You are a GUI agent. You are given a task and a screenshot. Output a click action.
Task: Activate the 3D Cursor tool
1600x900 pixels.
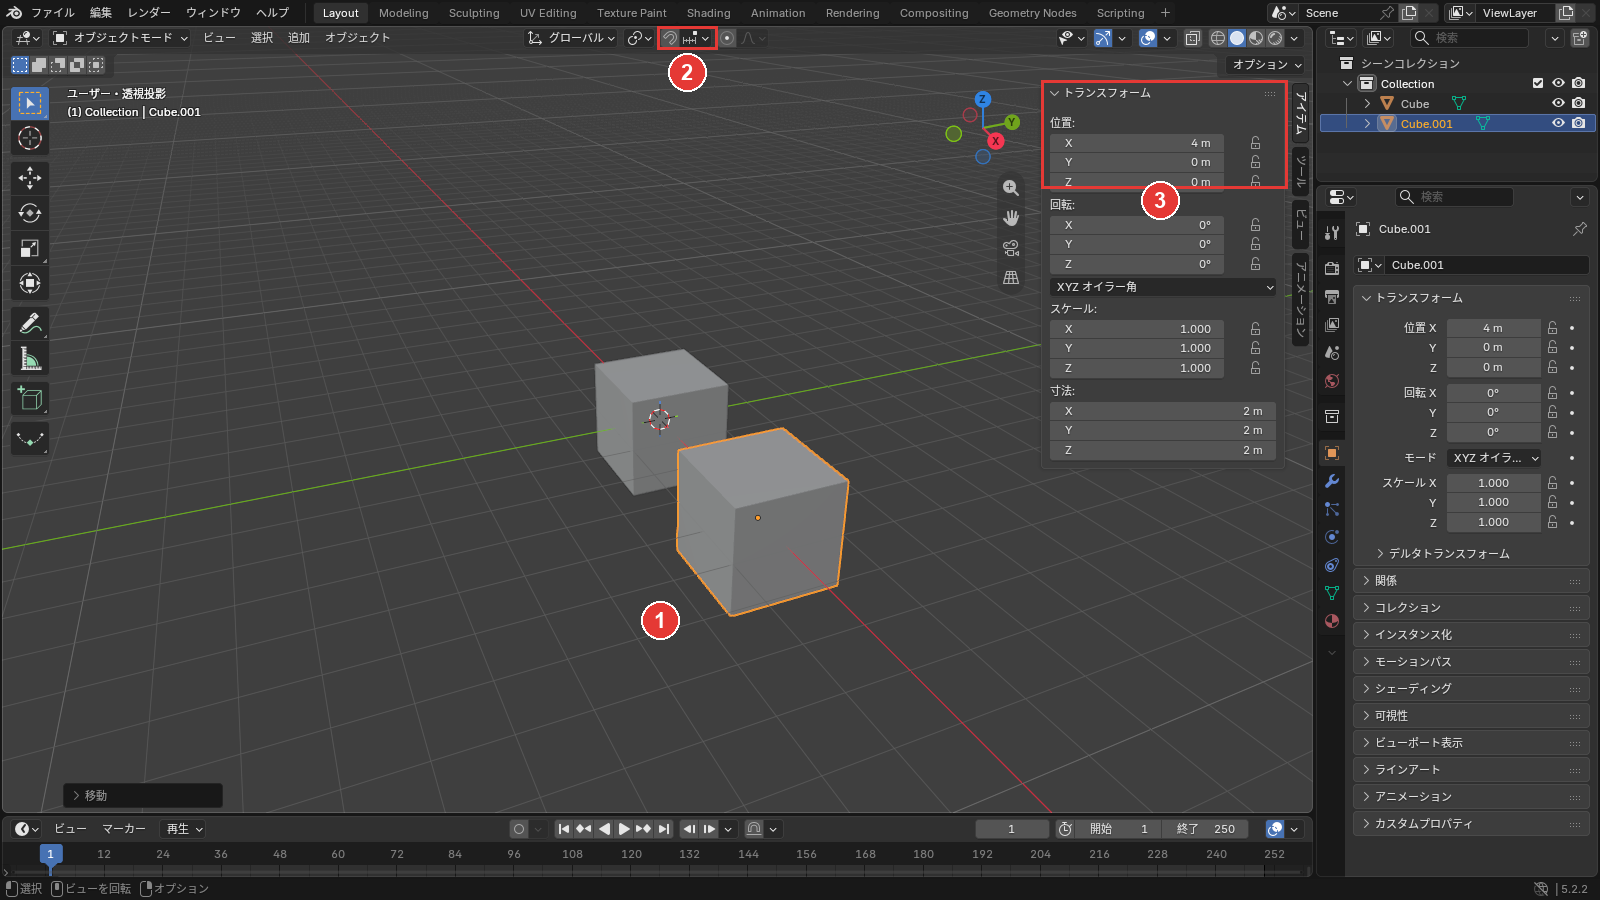(30, 138)
